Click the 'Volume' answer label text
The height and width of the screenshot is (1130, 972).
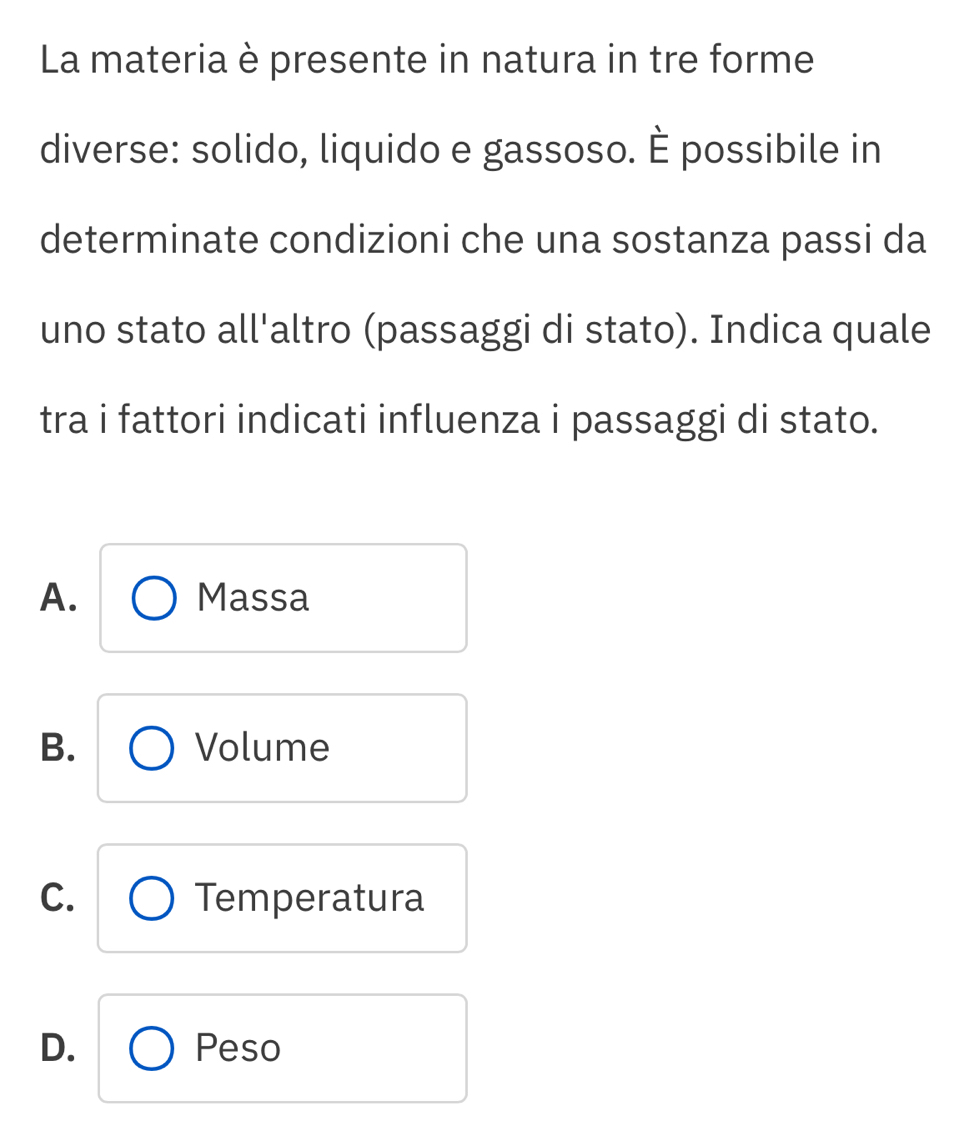click(x=263, y=748)
